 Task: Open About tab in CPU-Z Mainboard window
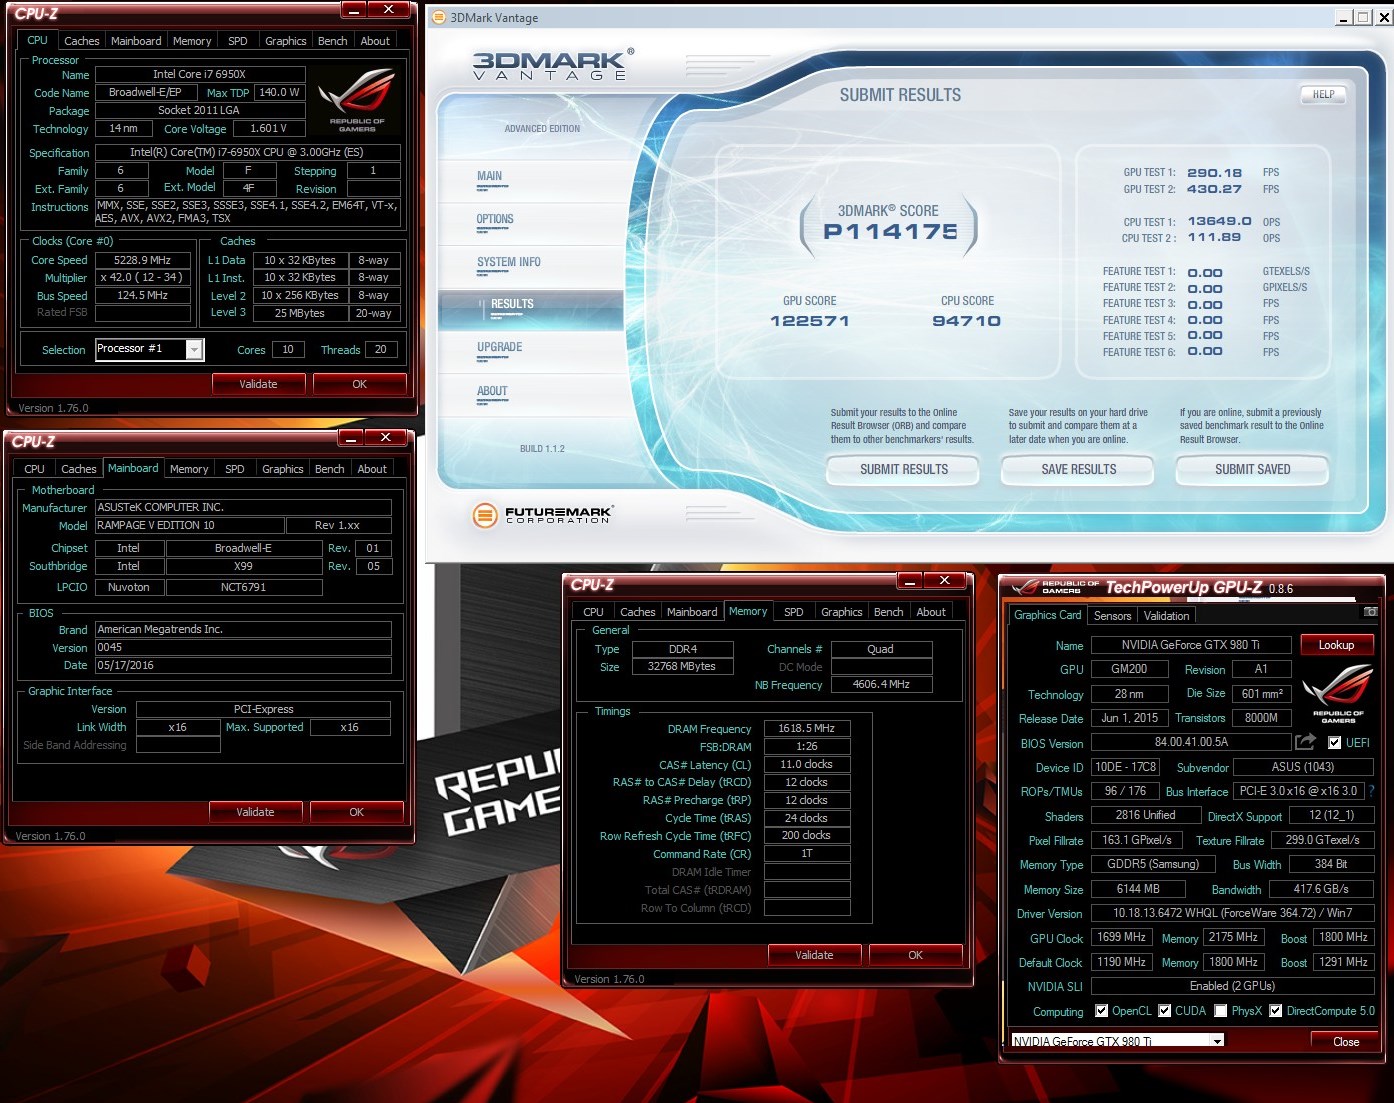372,469
